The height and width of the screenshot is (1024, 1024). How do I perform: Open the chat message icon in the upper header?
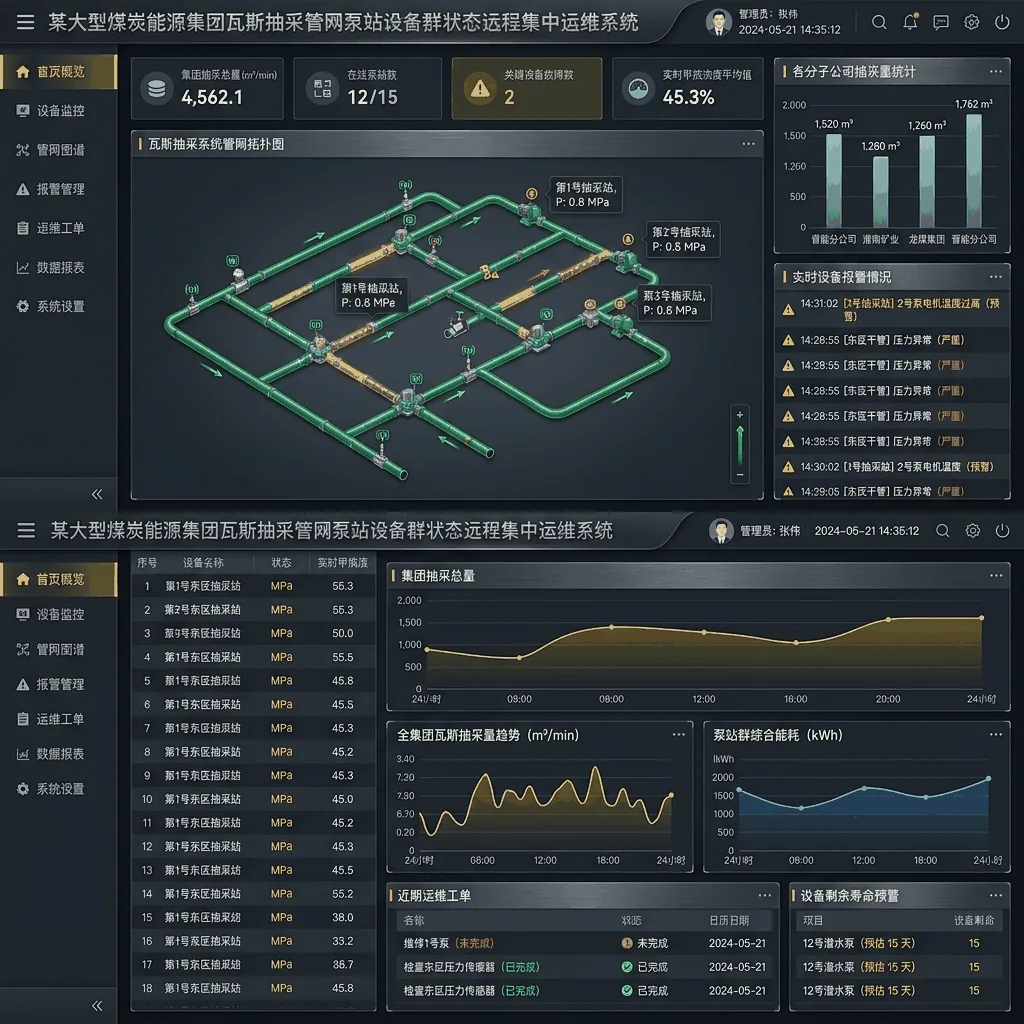[940, 22]
